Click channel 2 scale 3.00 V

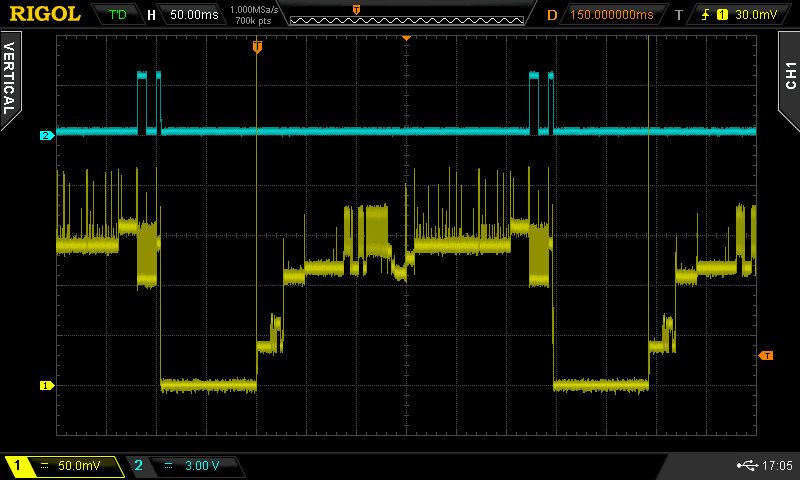202,466
